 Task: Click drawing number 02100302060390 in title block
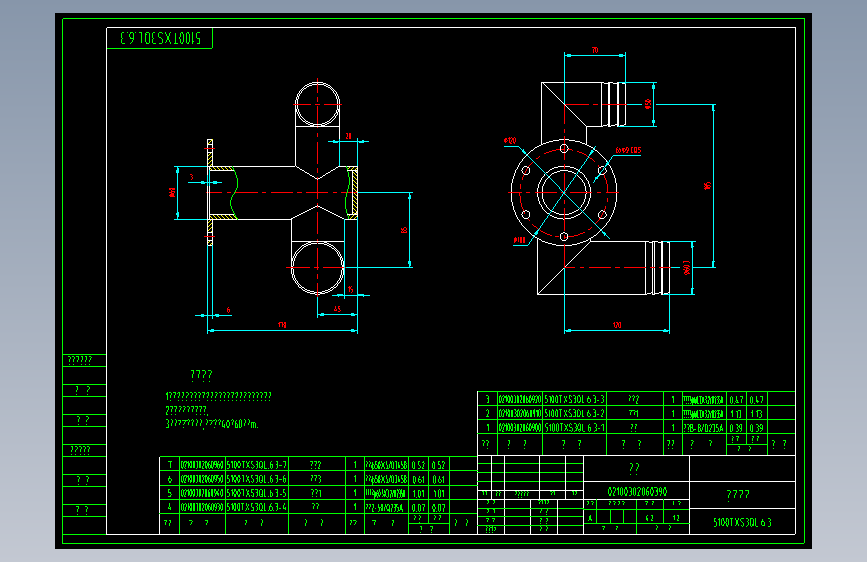click(637, 492)
